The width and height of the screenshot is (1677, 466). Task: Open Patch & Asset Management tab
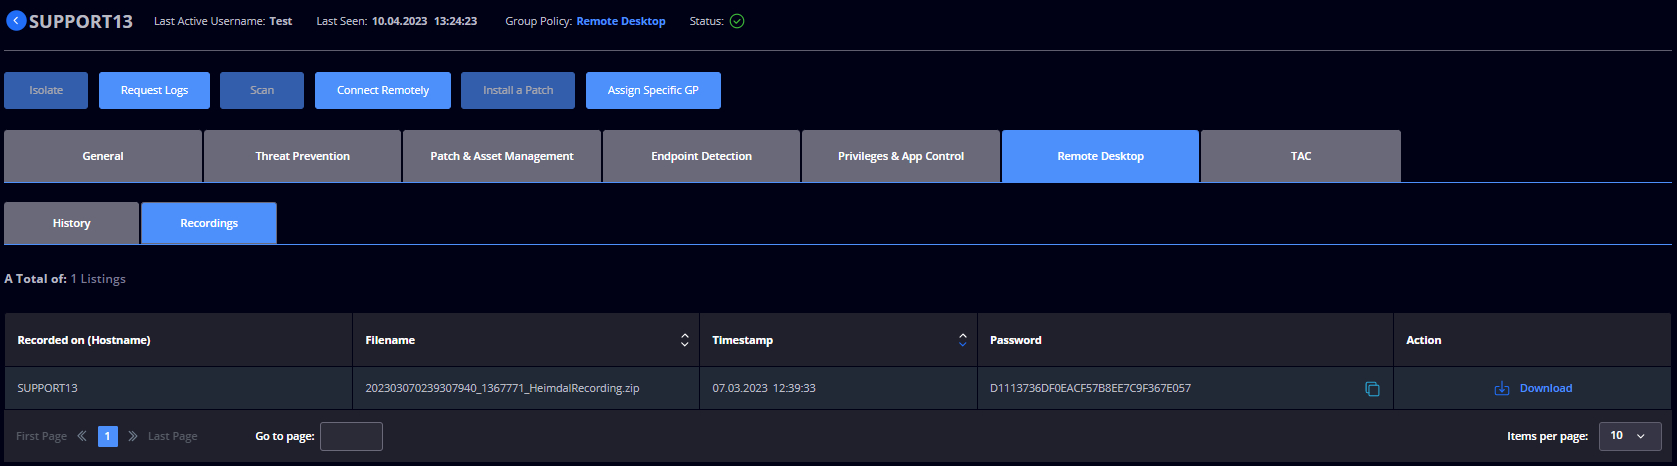[x=502, y=156]
